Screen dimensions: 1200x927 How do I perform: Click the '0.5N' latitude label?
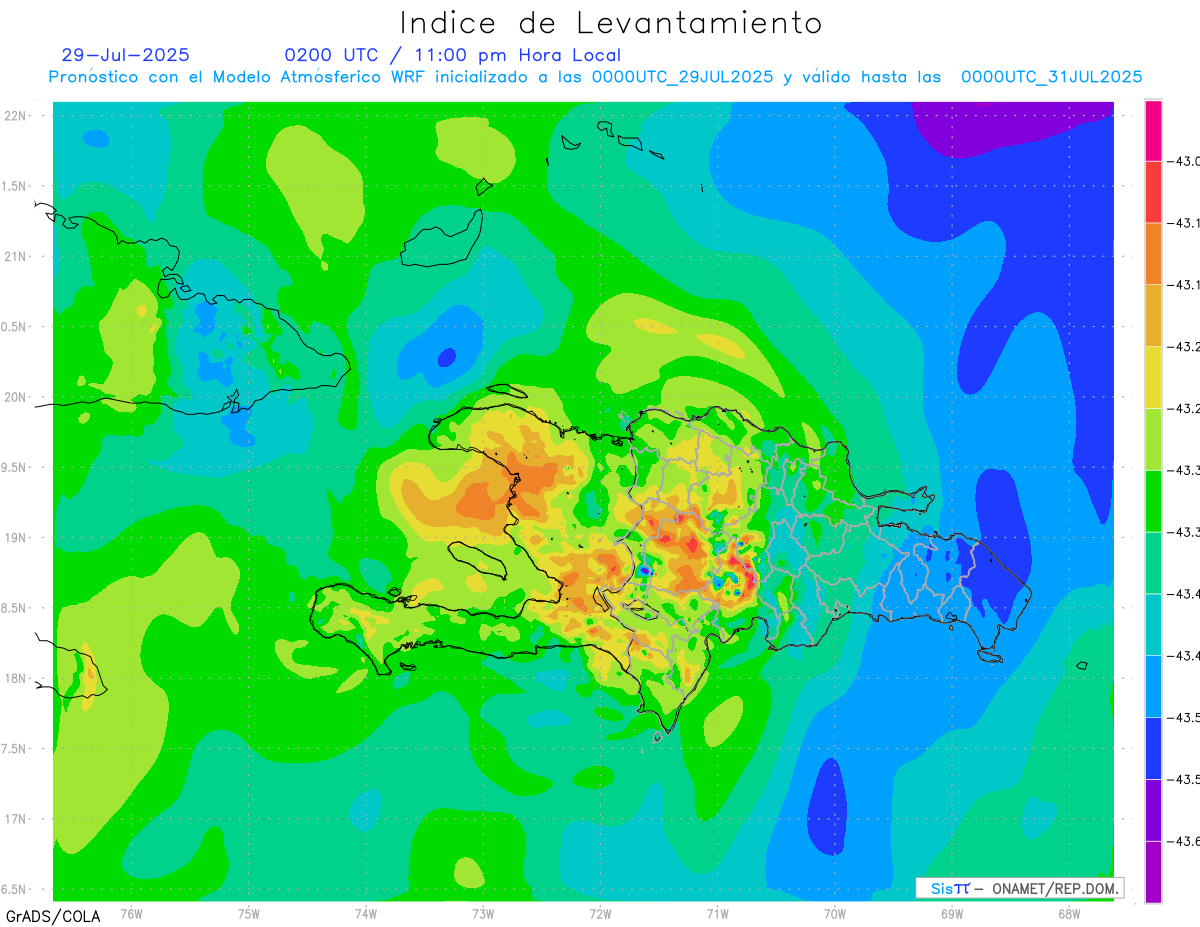[x=14, y=327]
